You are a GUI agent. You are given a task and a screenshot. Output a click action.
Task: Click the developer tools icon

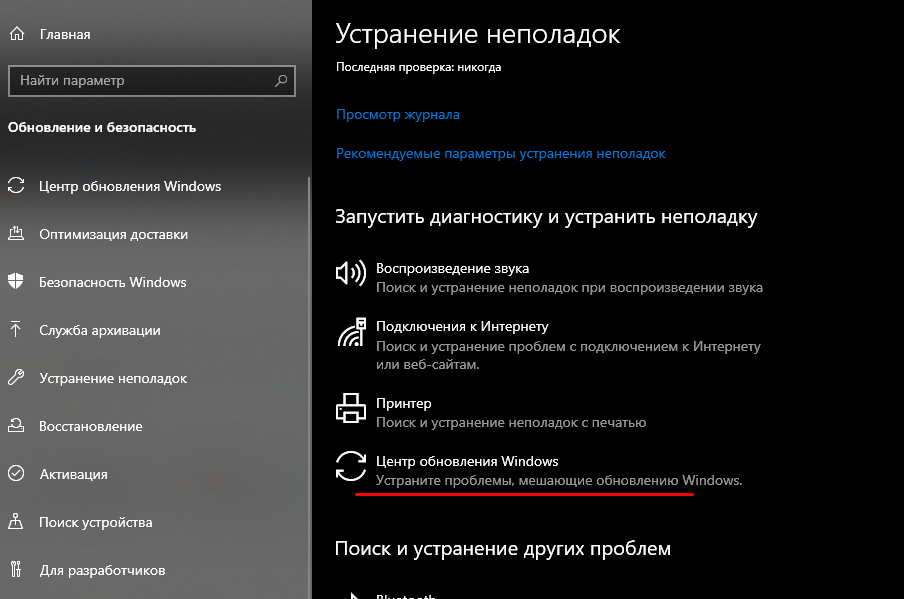(16, 569)
